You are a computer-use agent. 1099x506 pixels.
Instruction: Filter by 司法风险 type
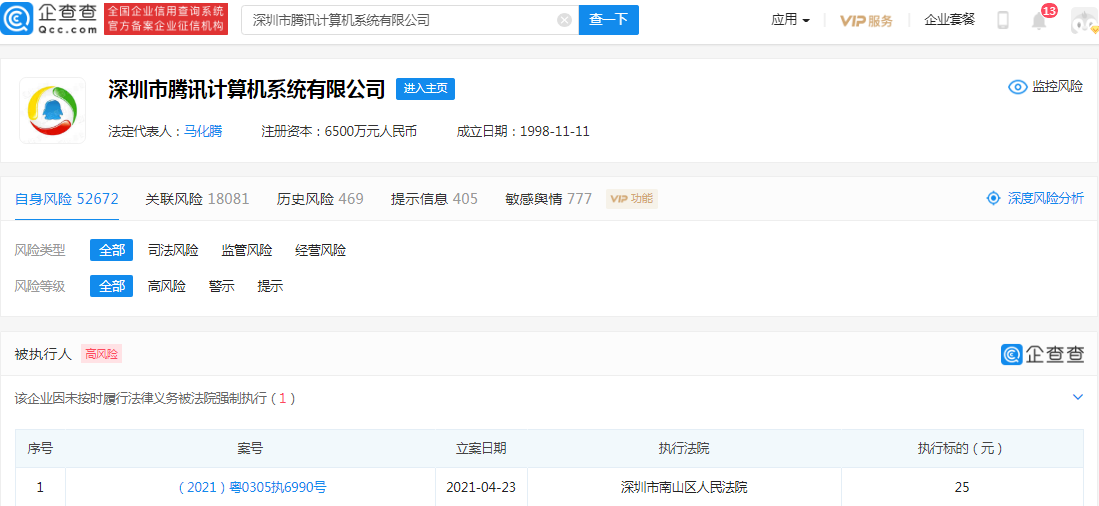click(173, 250)
